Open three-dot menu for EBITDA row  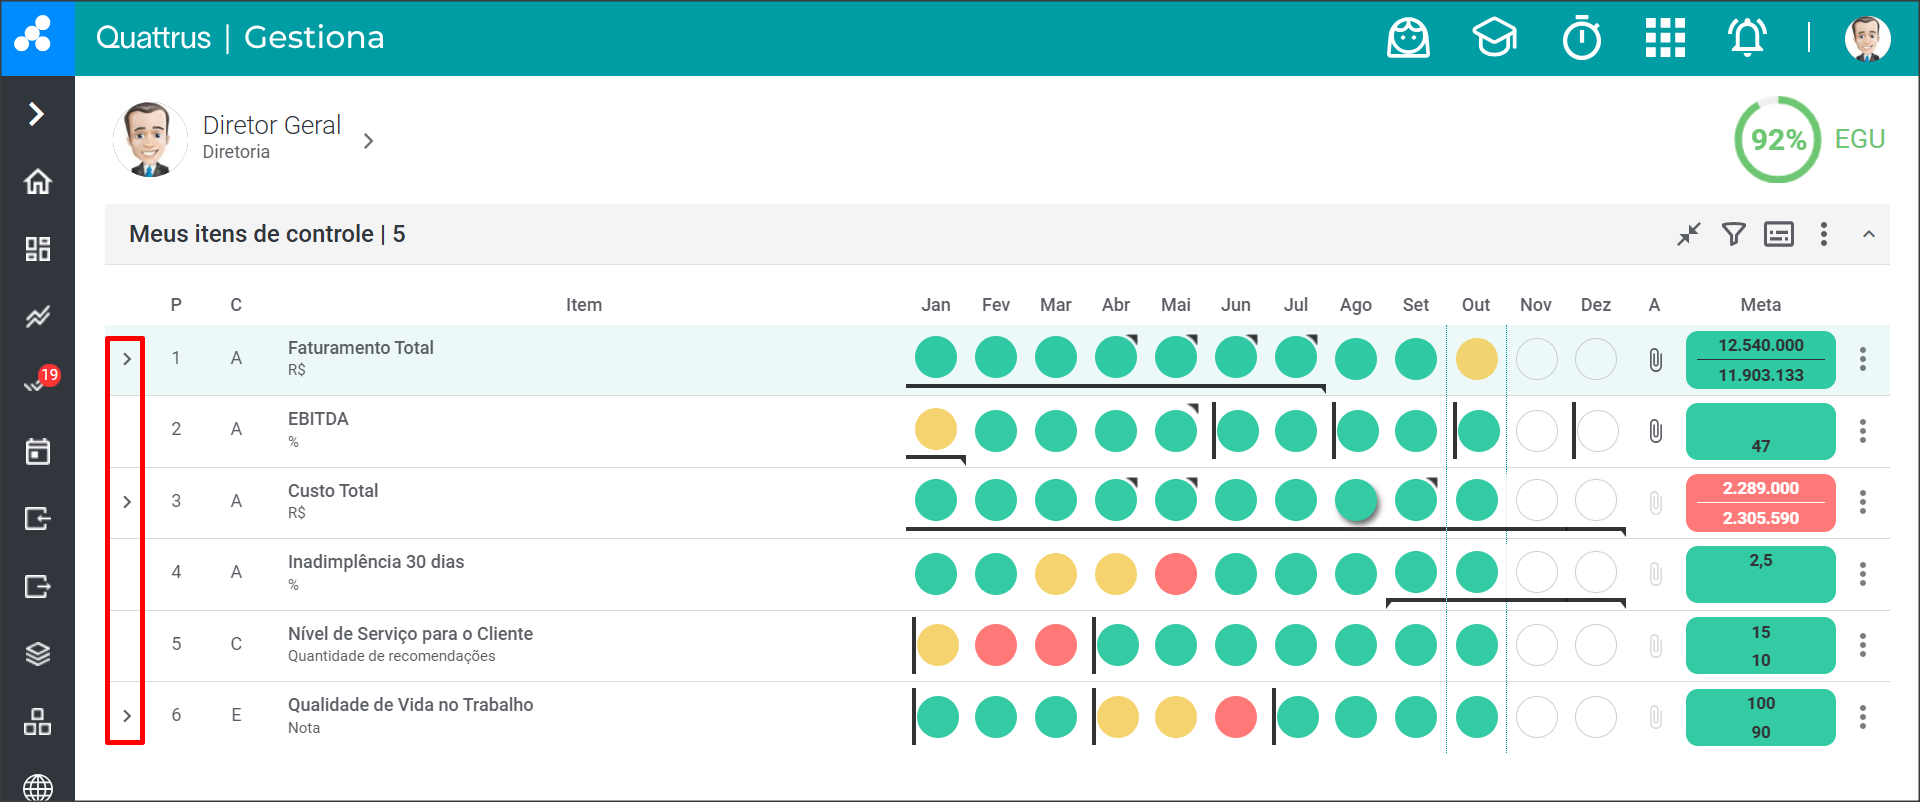pyautogui.click(x=1862, y=431)
